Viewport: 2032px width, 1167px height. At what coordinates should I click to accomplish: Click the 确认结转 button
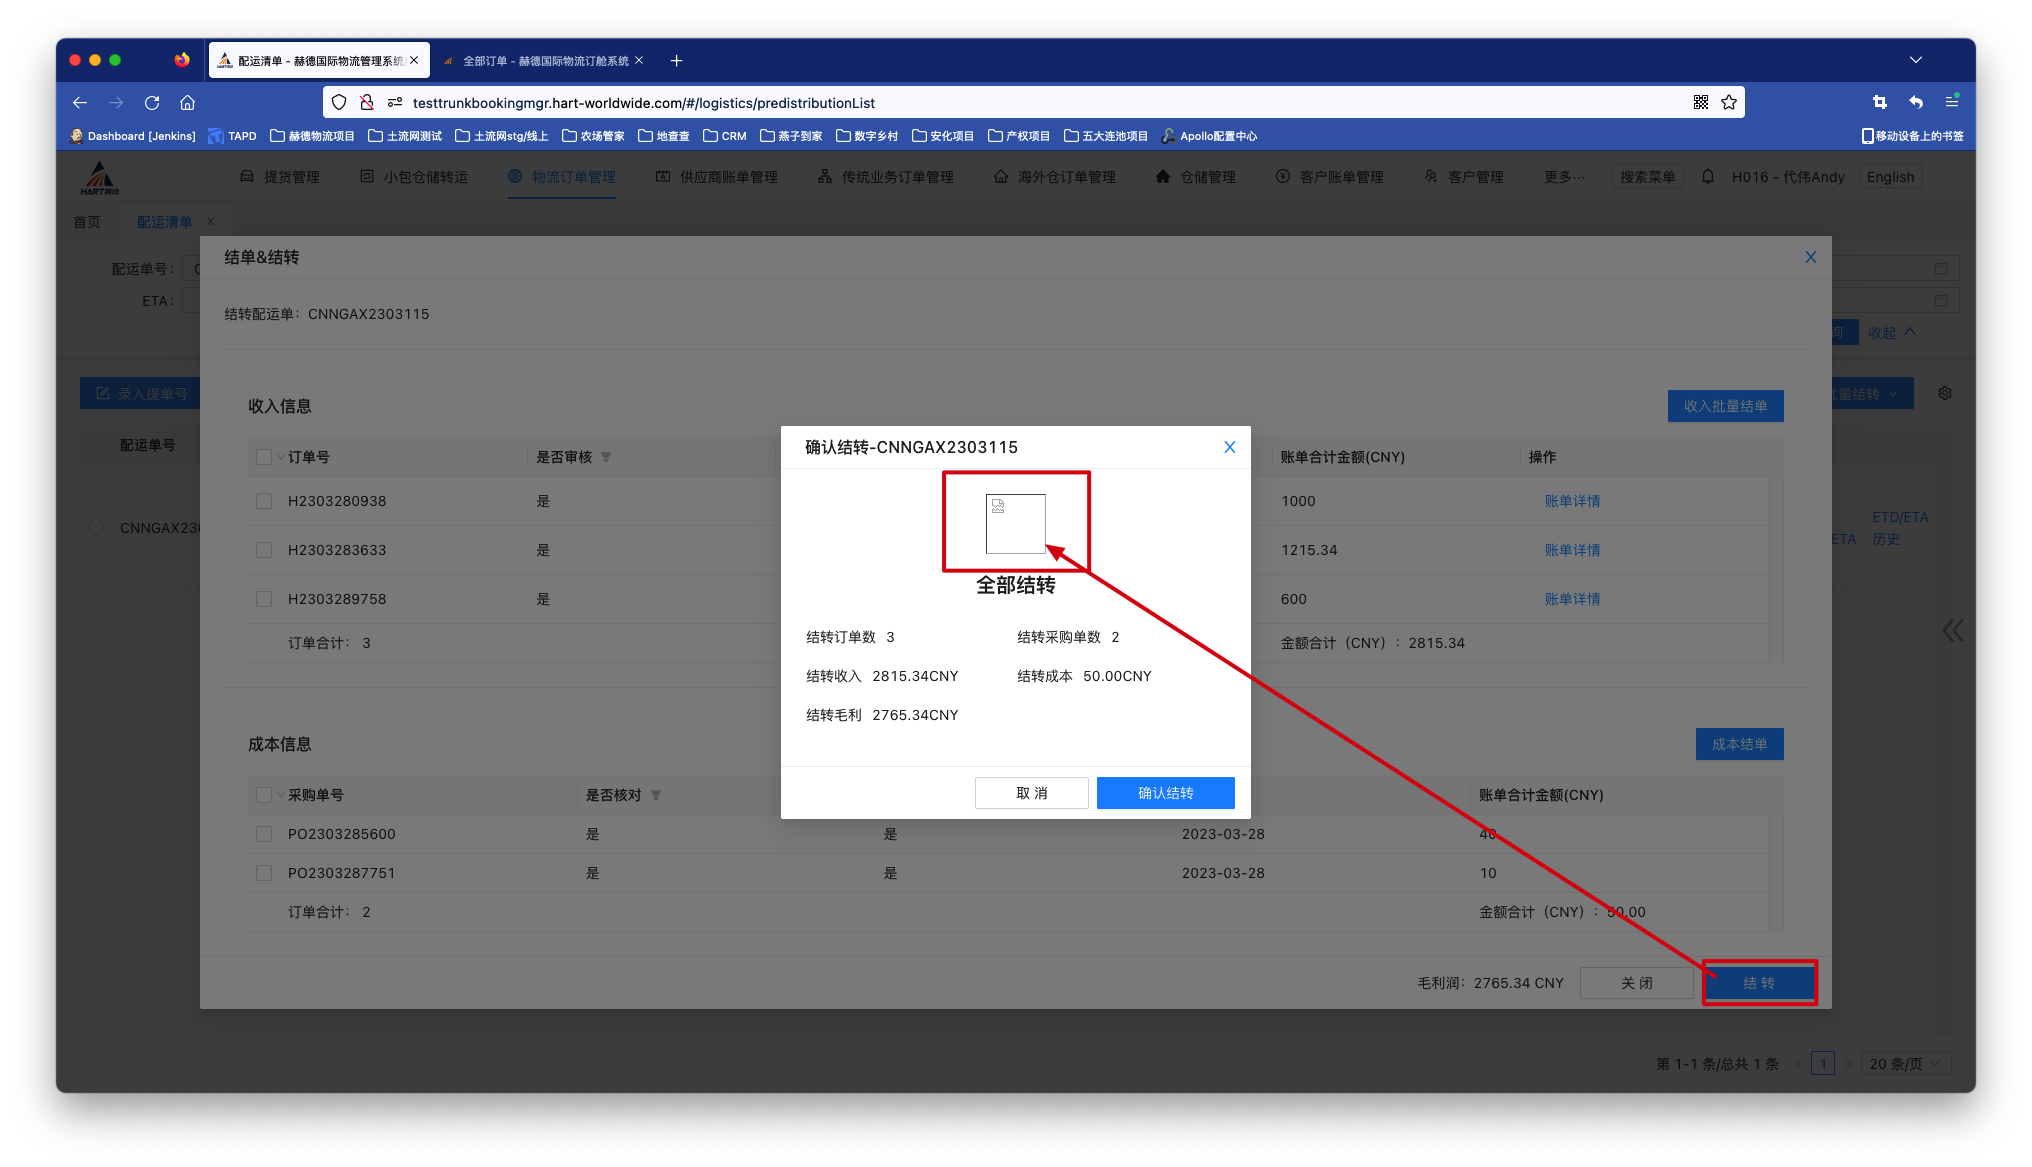[x=1165, y=793]
